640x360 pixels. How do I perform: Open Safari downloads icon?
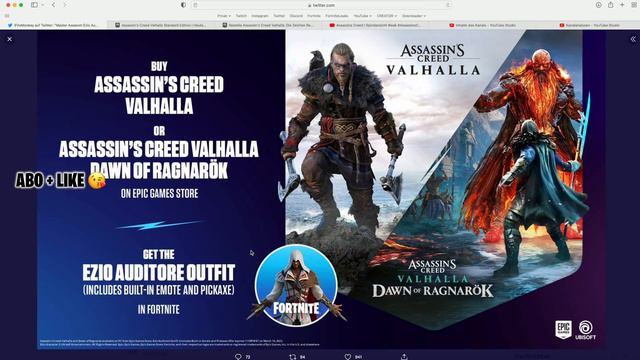[x=598, y=5]
